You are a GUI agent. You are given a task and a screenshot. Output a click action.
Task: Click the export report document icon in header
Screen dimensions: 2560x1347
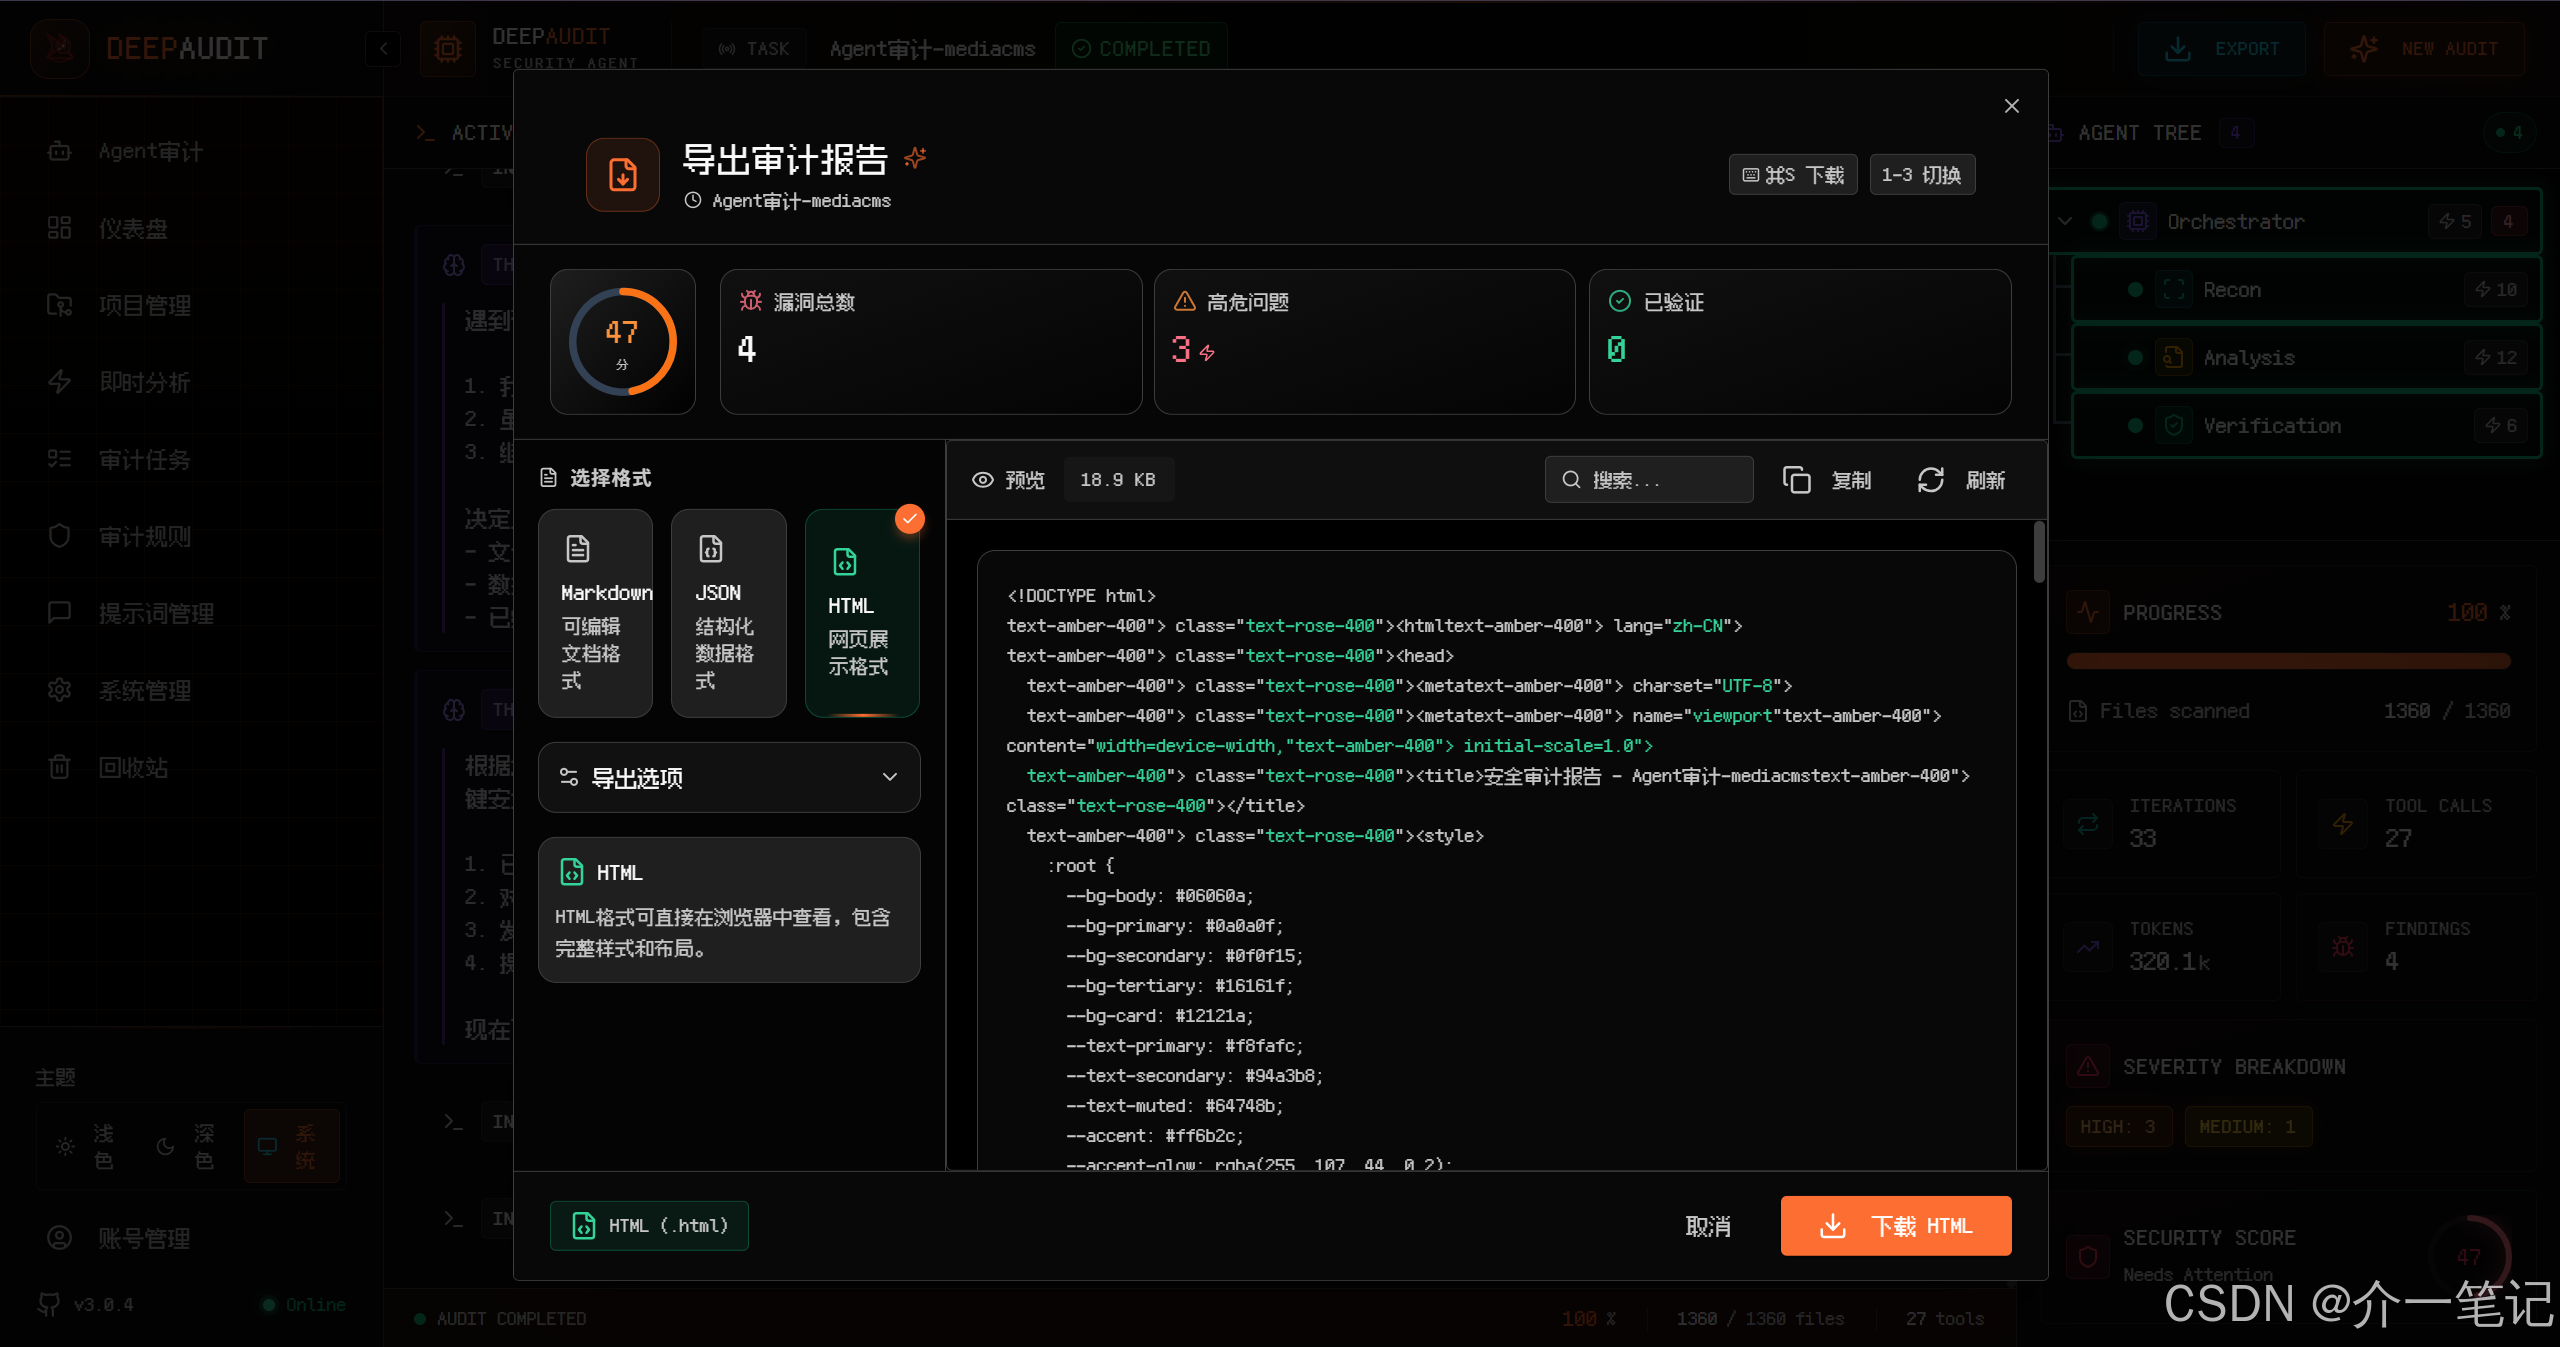pos(622,175)
